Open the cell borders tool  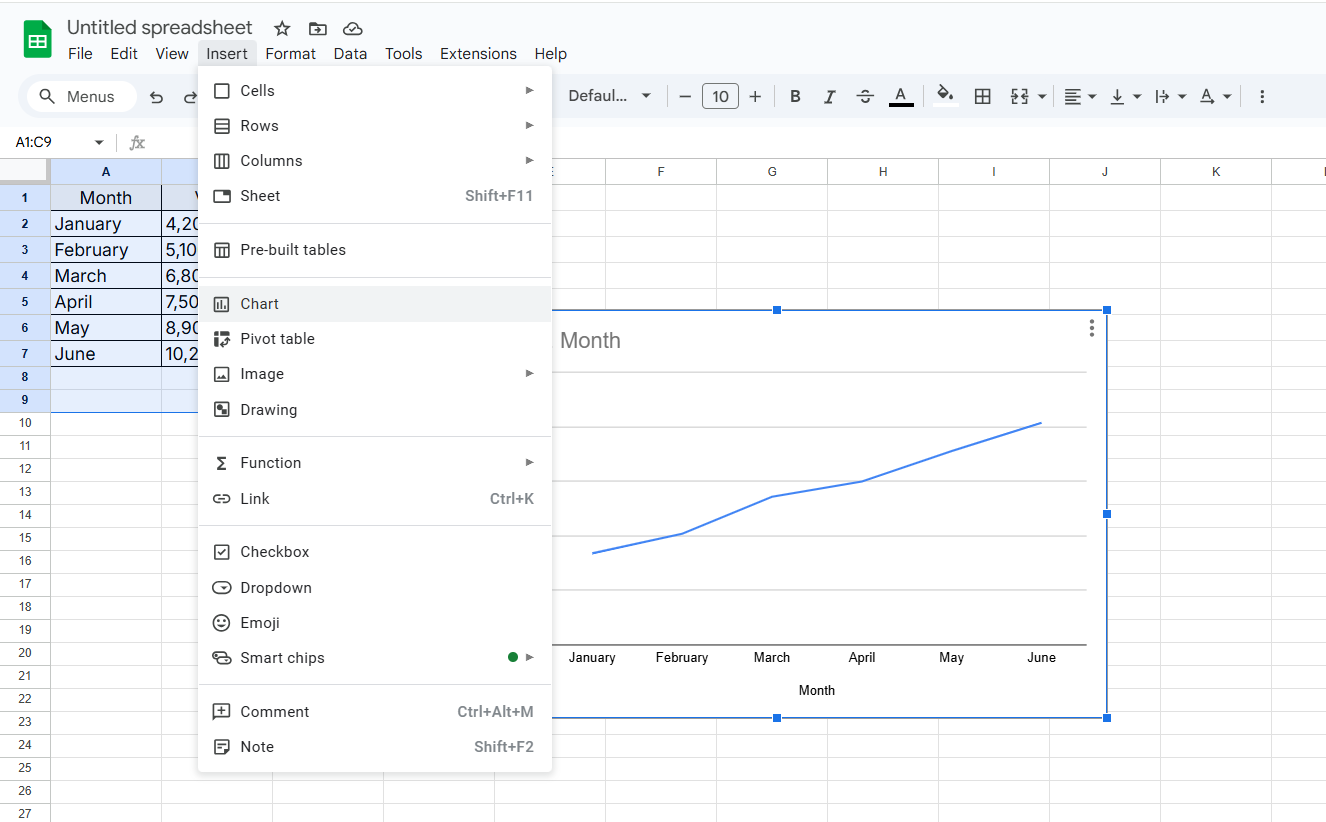click(x=982, y=96)
